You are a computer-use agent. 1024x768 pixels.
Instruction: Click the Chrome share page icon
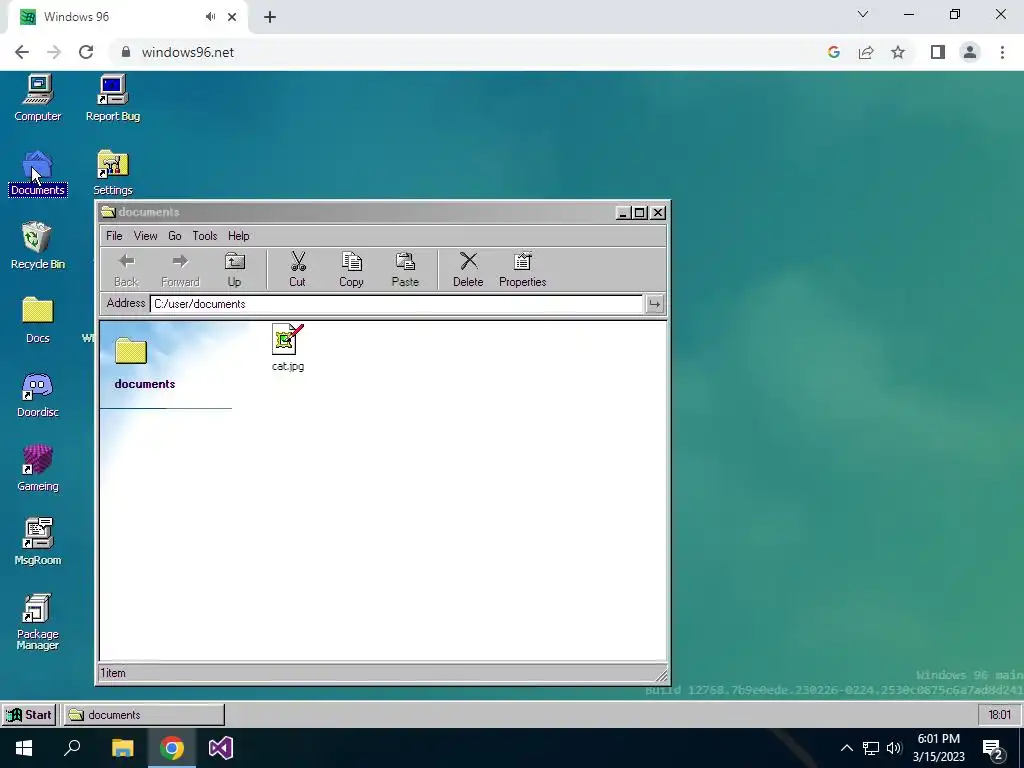[x=866, y=52]
